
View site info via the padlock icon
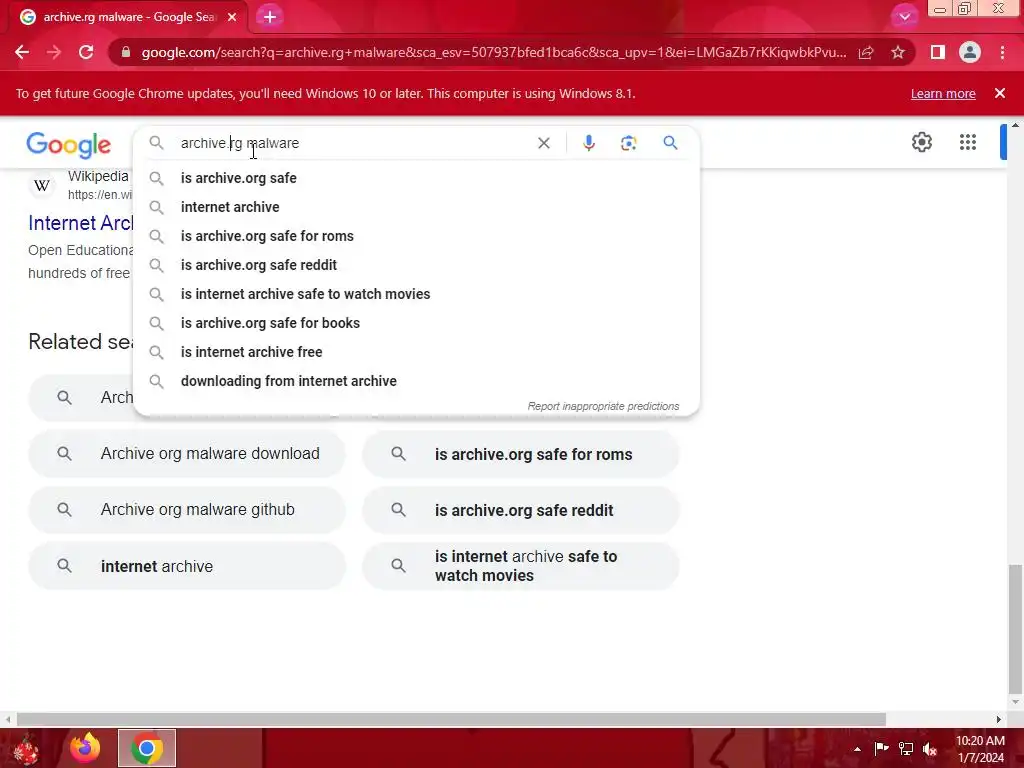tap(126, 52)
